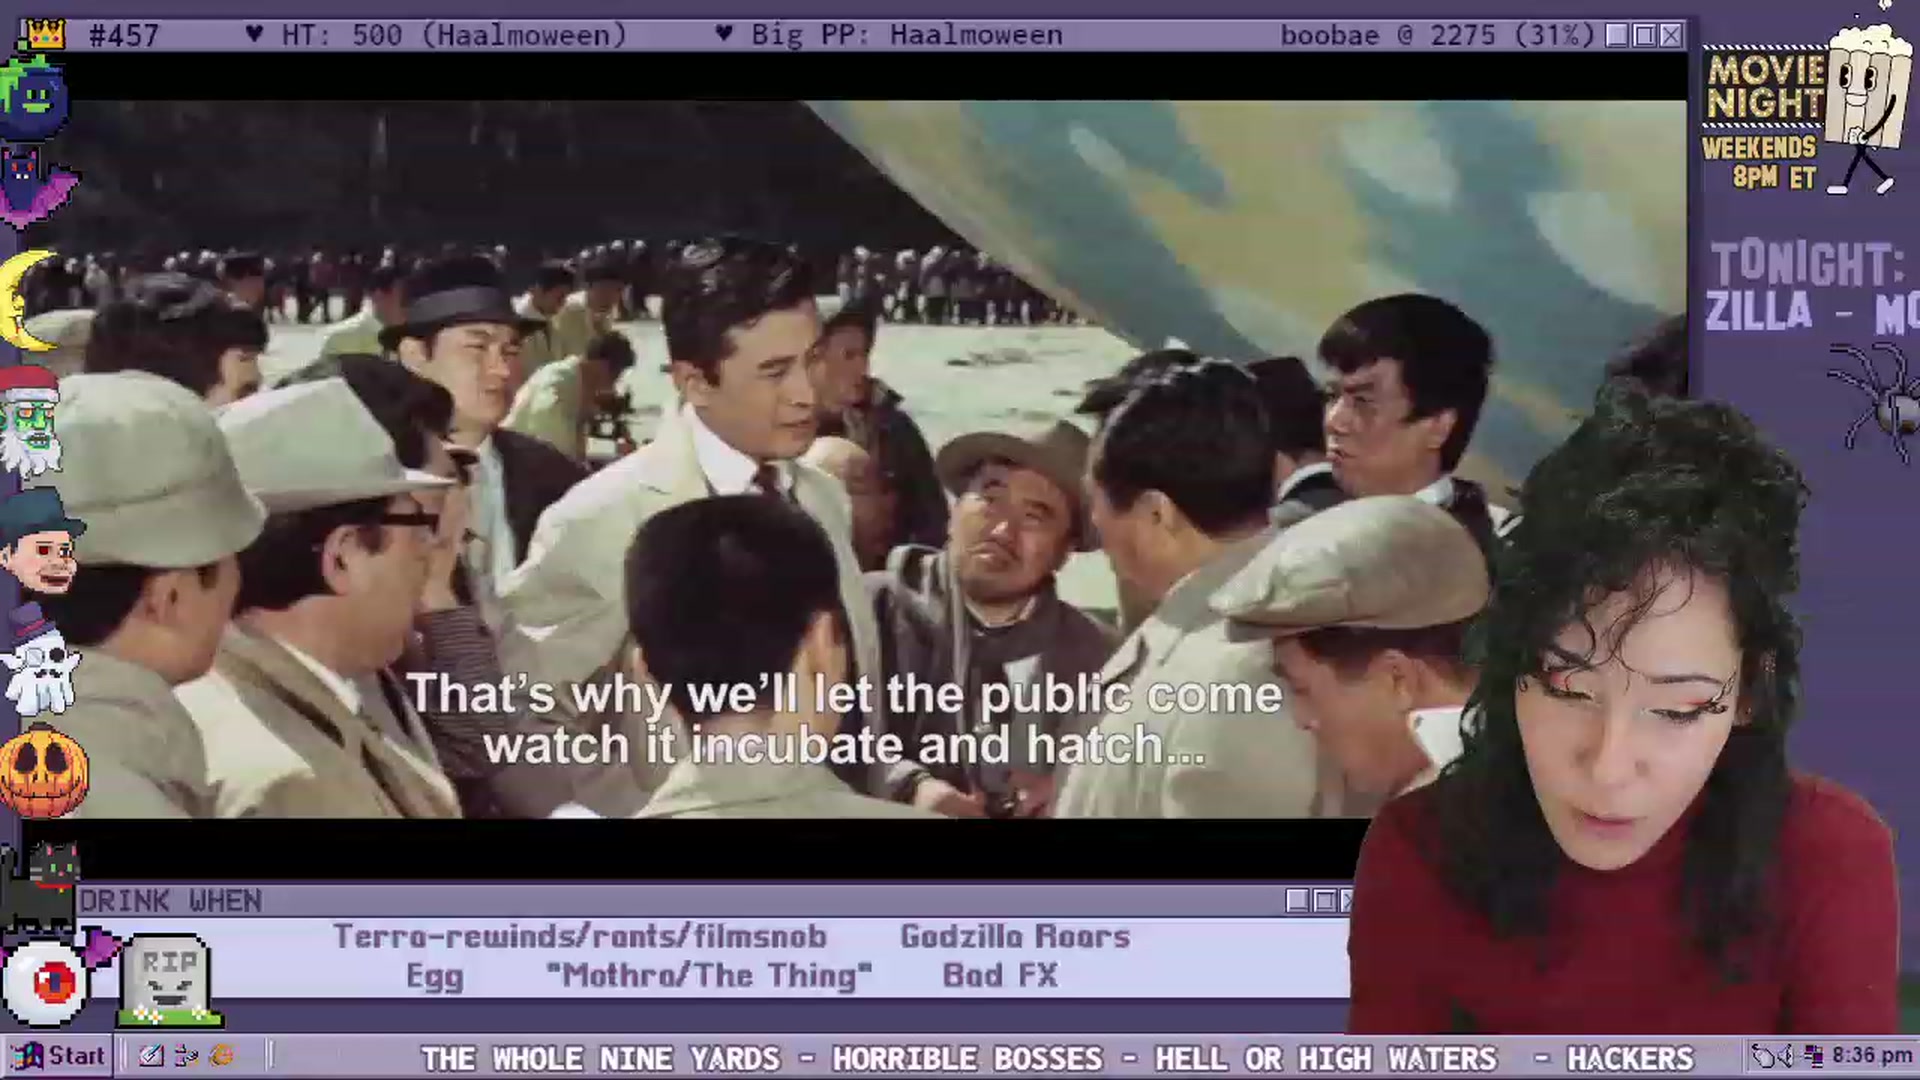Click the Movie Night logo
The image size is (1920, 1080).
(1764, 87)
